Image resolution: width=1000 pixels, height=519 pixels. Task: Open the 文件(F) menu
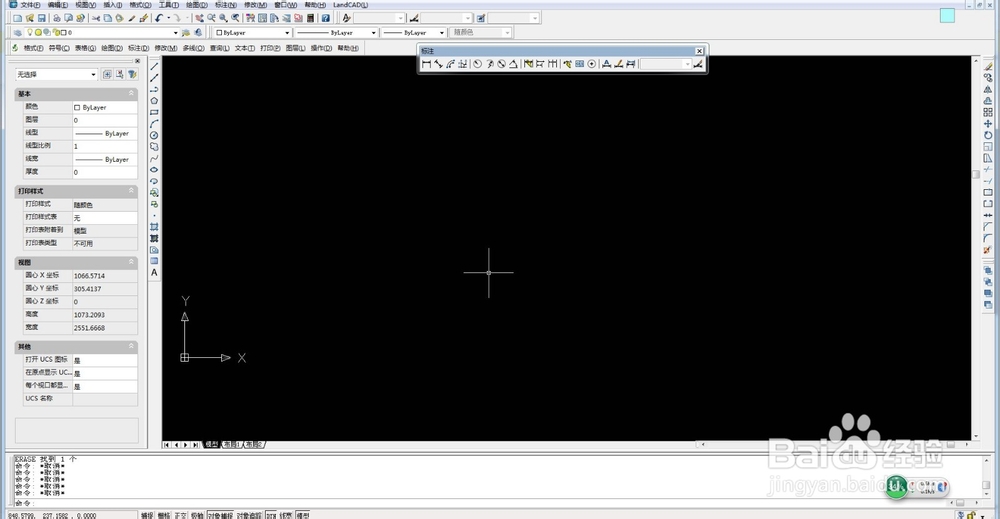click(x=30, y=4)
